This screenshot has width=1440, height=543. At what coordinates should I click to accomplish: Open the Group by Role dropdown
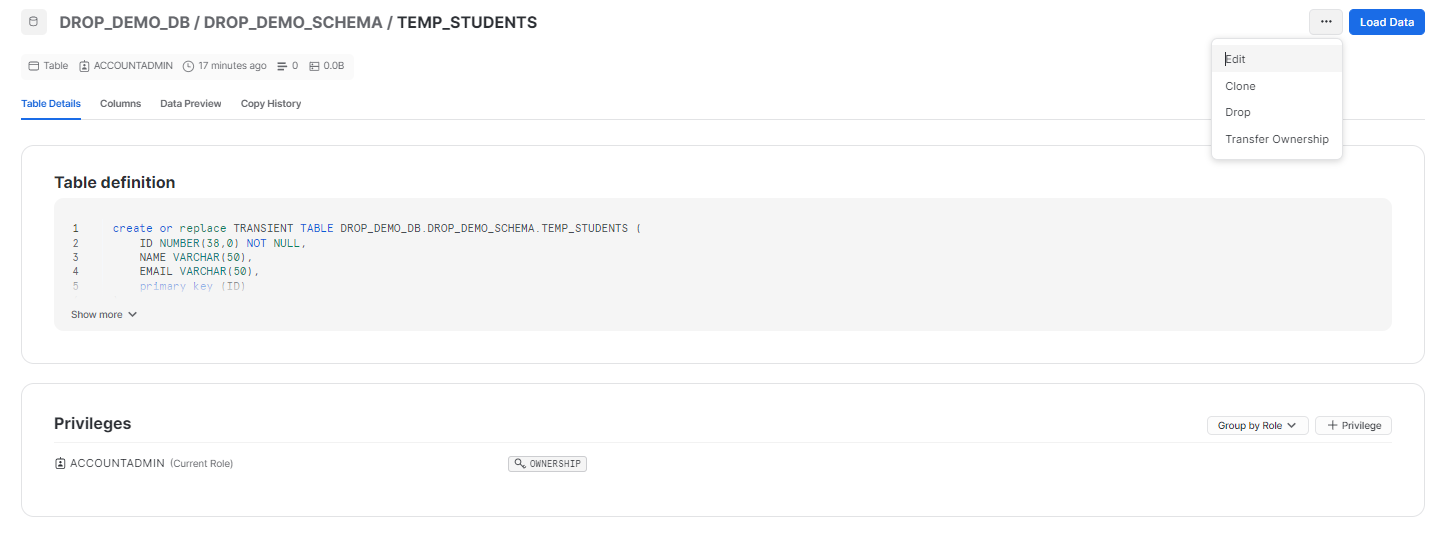point(1257,426)
